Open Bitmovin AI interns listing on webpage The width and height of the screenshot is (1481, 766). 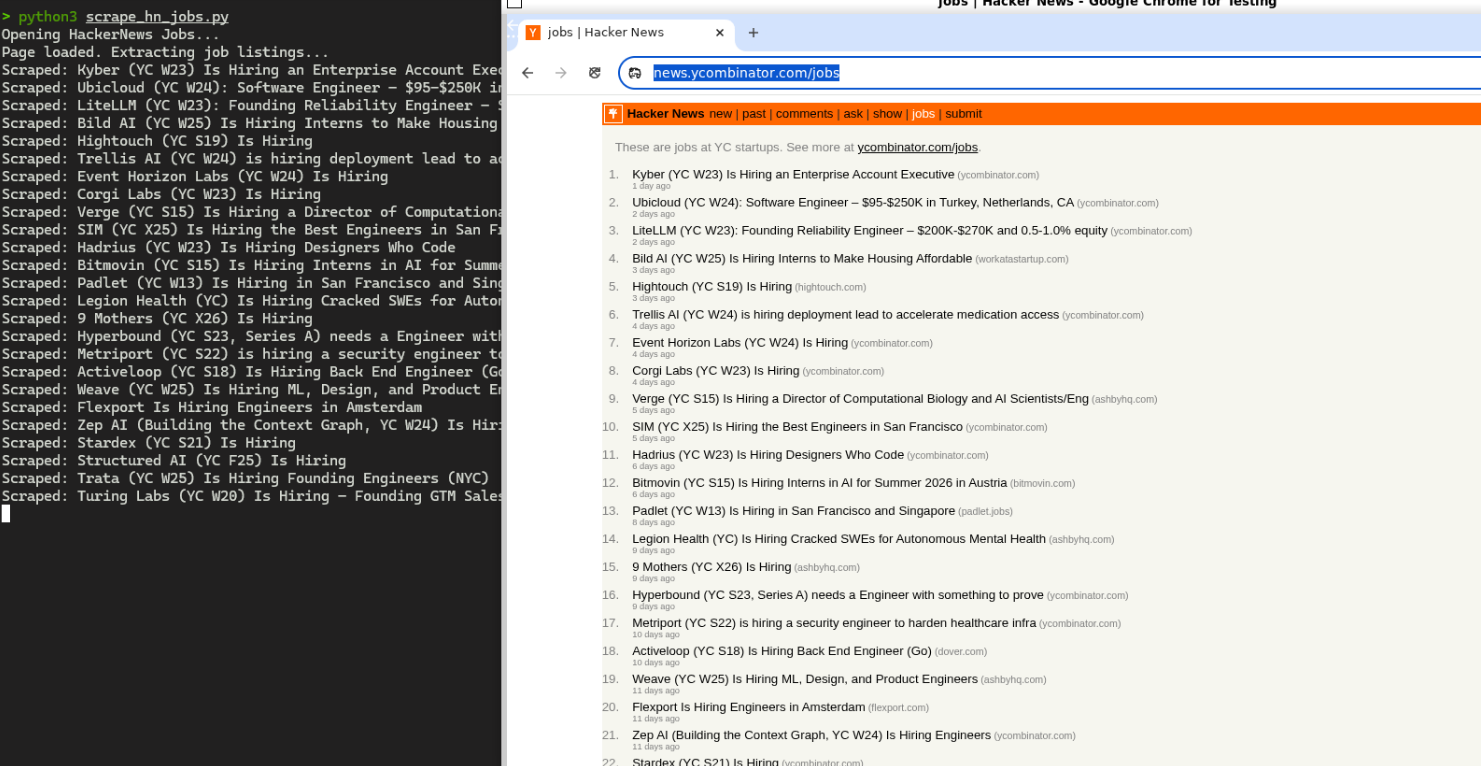pyautogui.click(x=819, y=483)
